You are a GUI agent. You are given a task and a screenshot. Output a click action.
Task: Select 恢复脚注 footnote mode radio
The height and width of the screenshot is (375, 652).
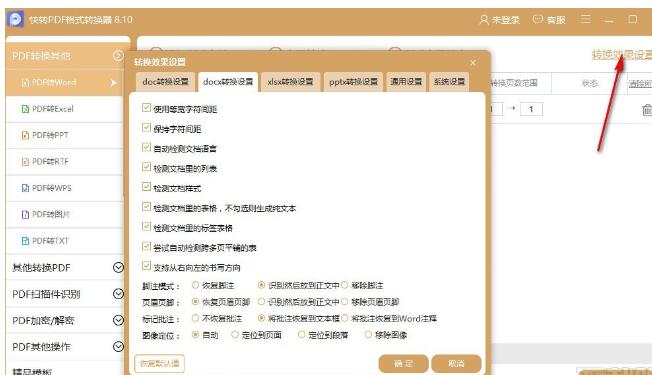pos(195,285)
